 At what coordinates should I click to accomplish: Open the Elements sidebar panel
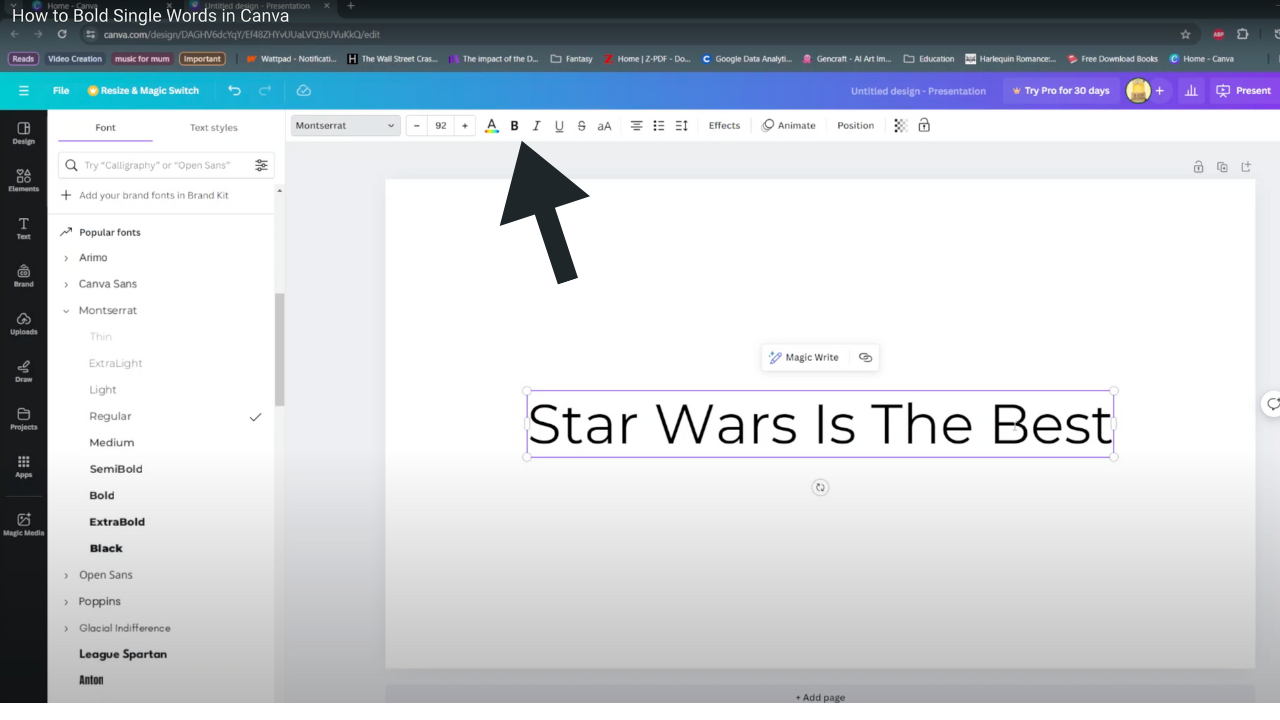(x=24, y=180)
